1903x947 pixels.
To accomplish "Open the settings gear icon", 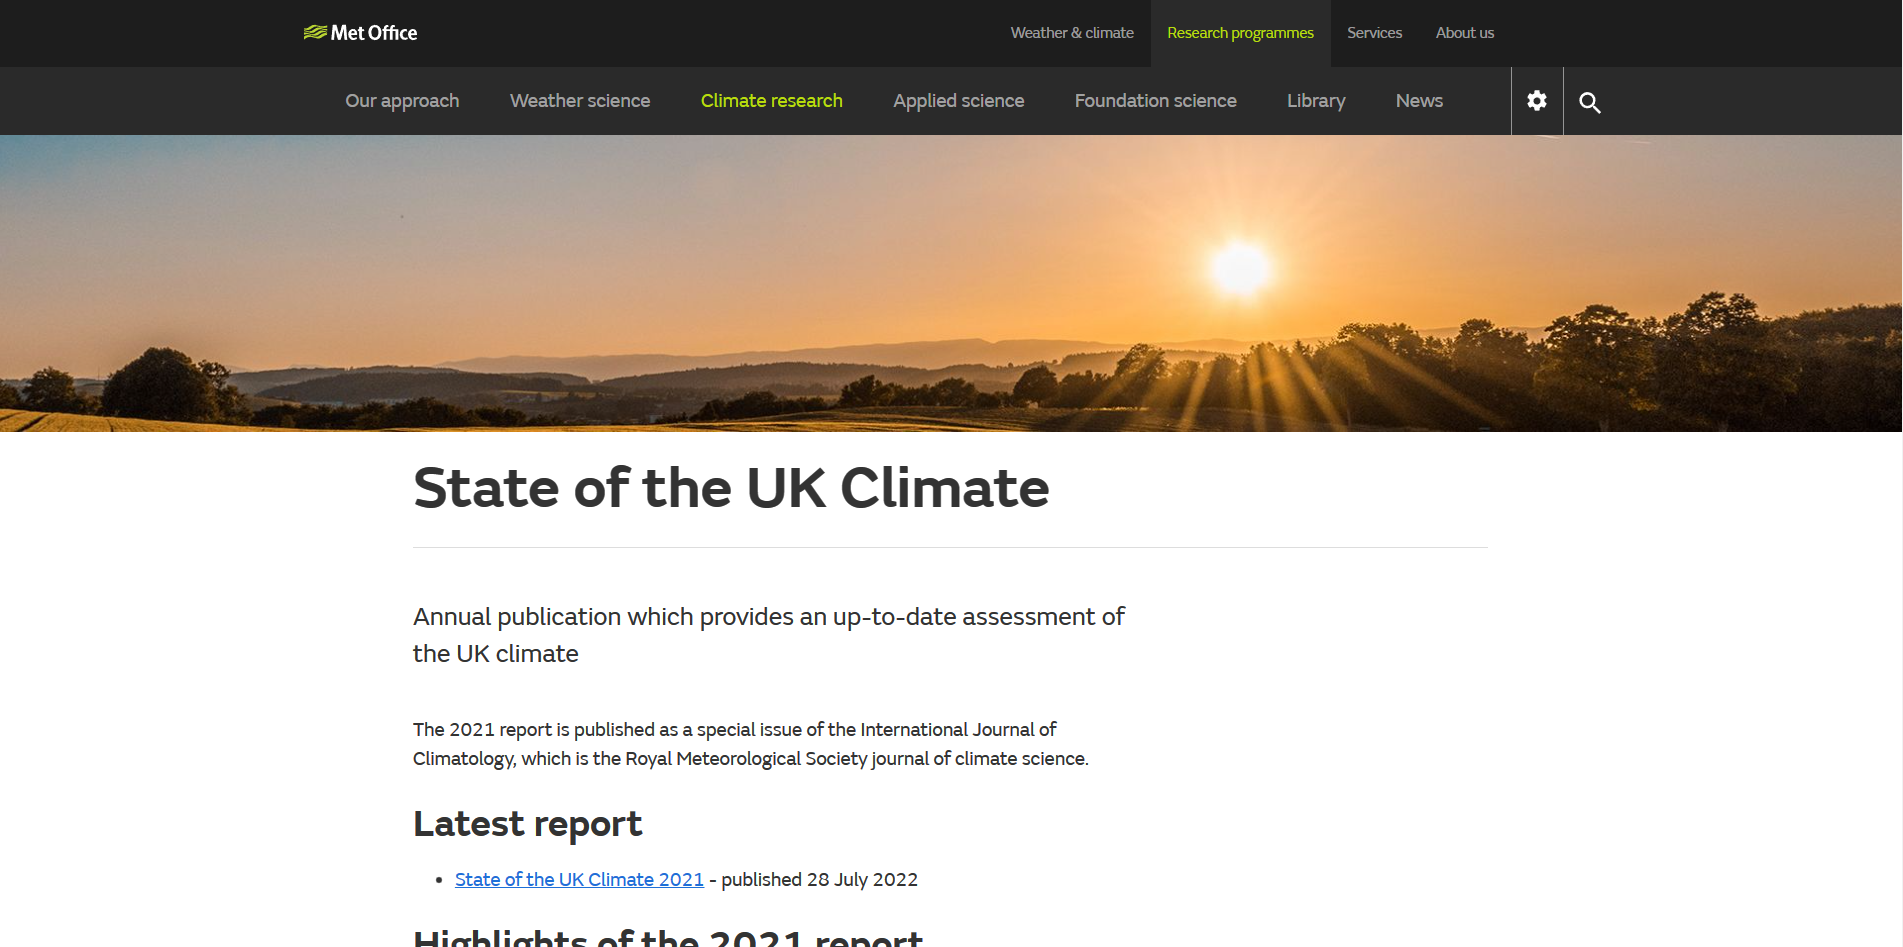I will click(1537, 101).
